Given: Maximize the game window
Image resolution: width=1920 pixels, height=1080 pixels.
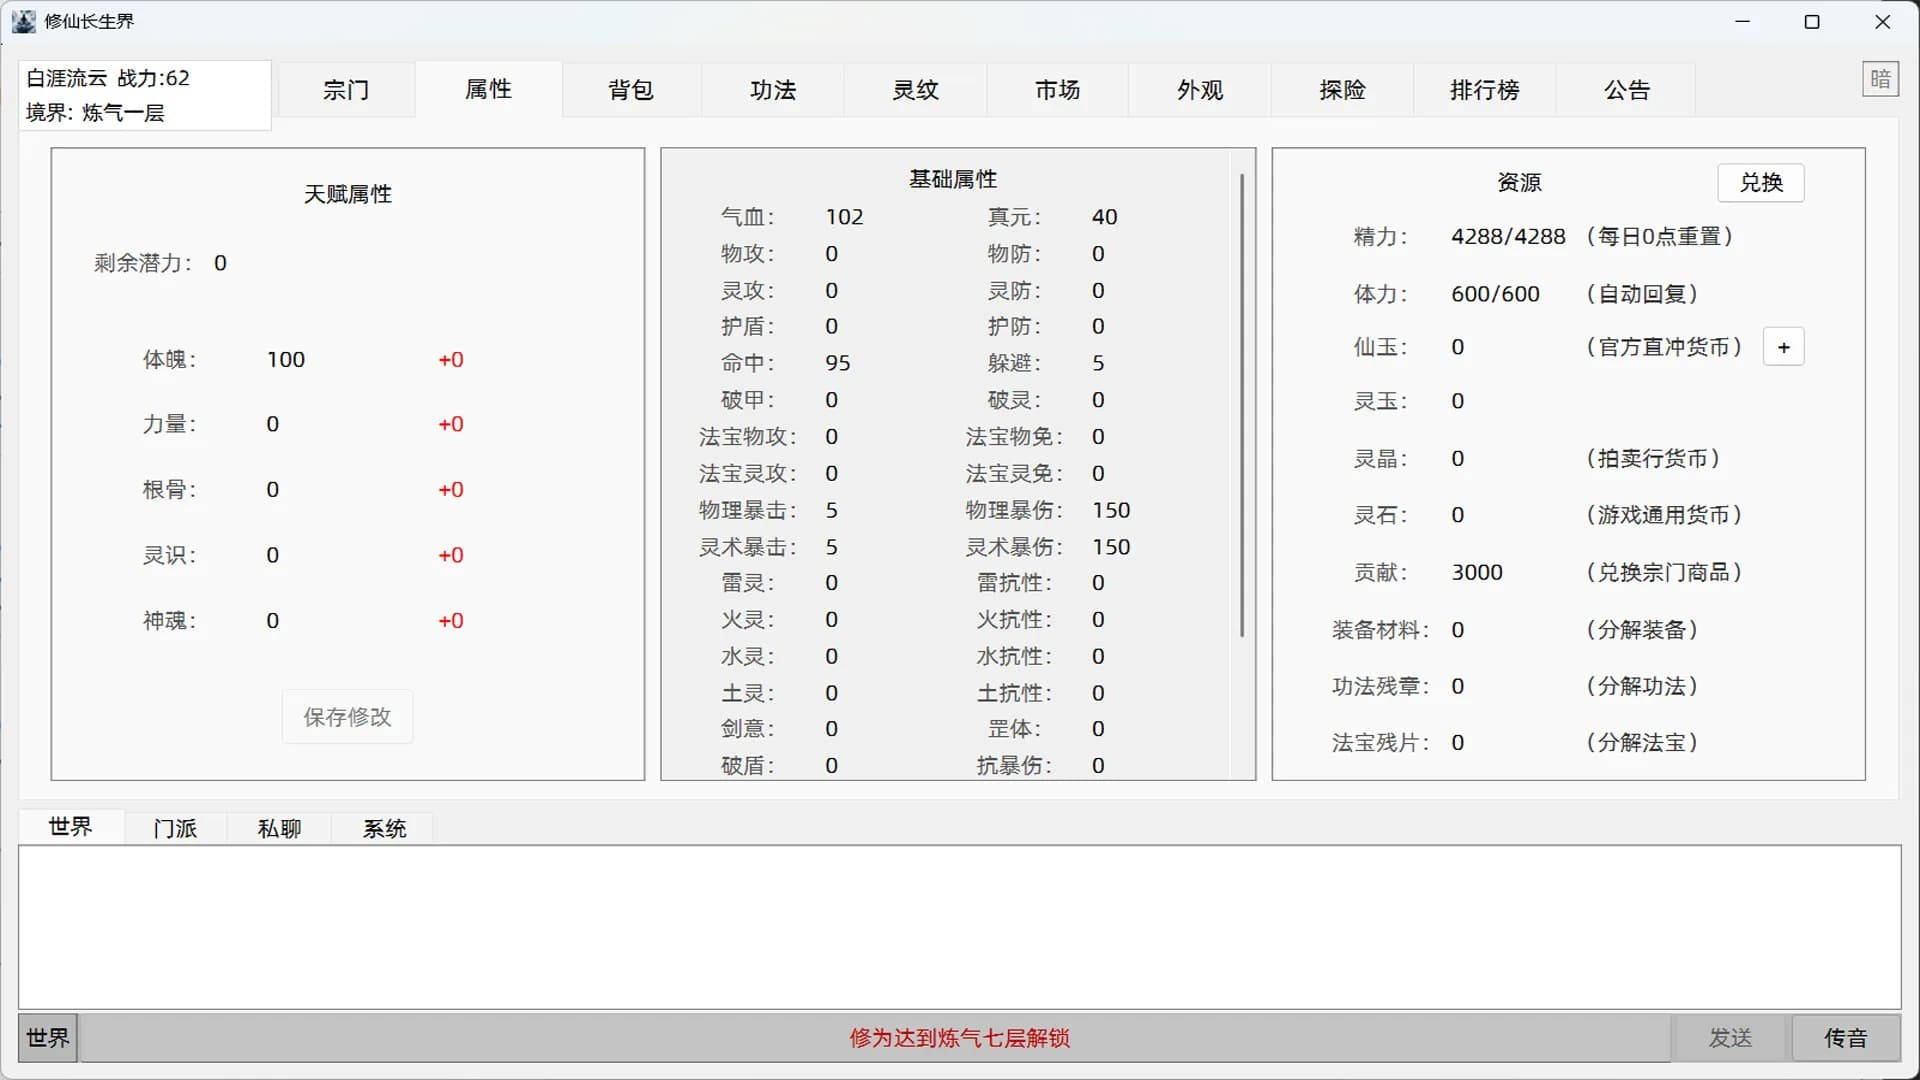Looking at the screenshot, I should [x=1812, y=22].
